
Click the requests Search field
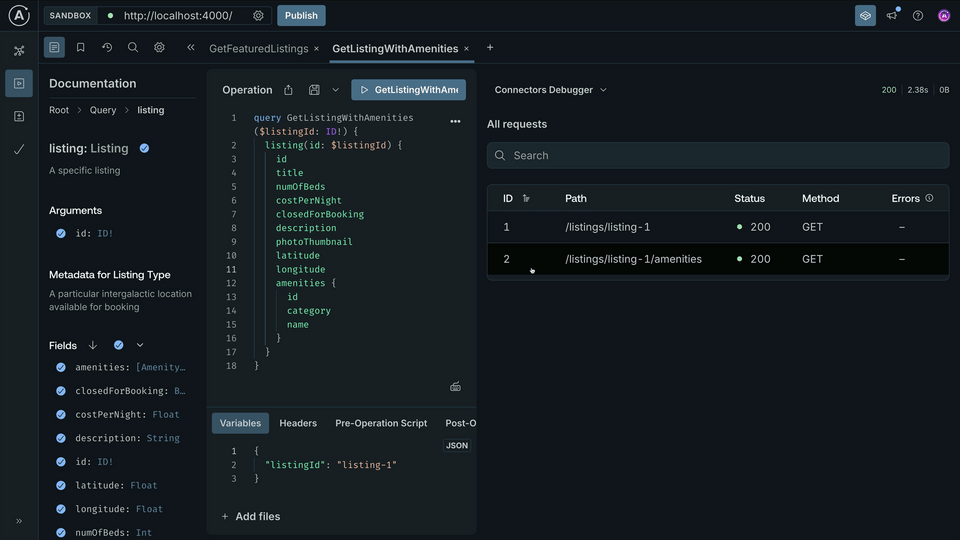(718, 156)
